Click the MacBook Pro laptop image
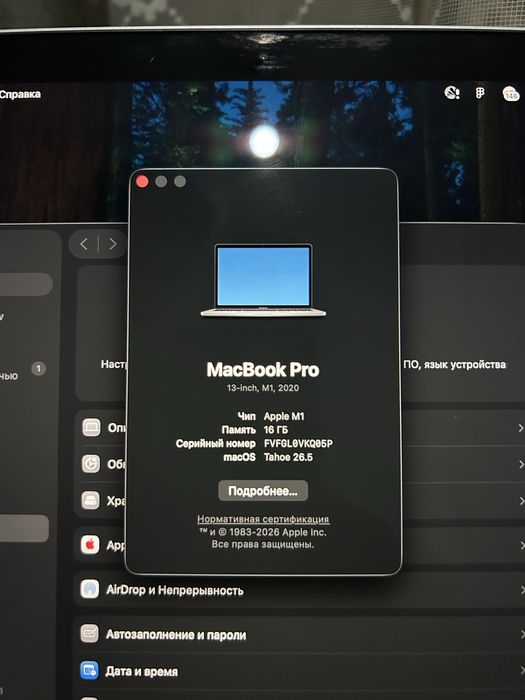 coord(263,281)
